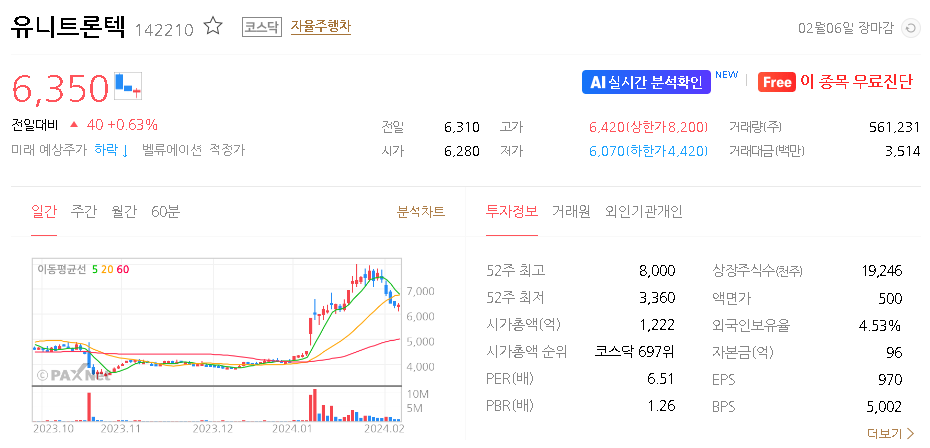
Task: Switch to the 주간 chart tab
Action: (84, 212)
